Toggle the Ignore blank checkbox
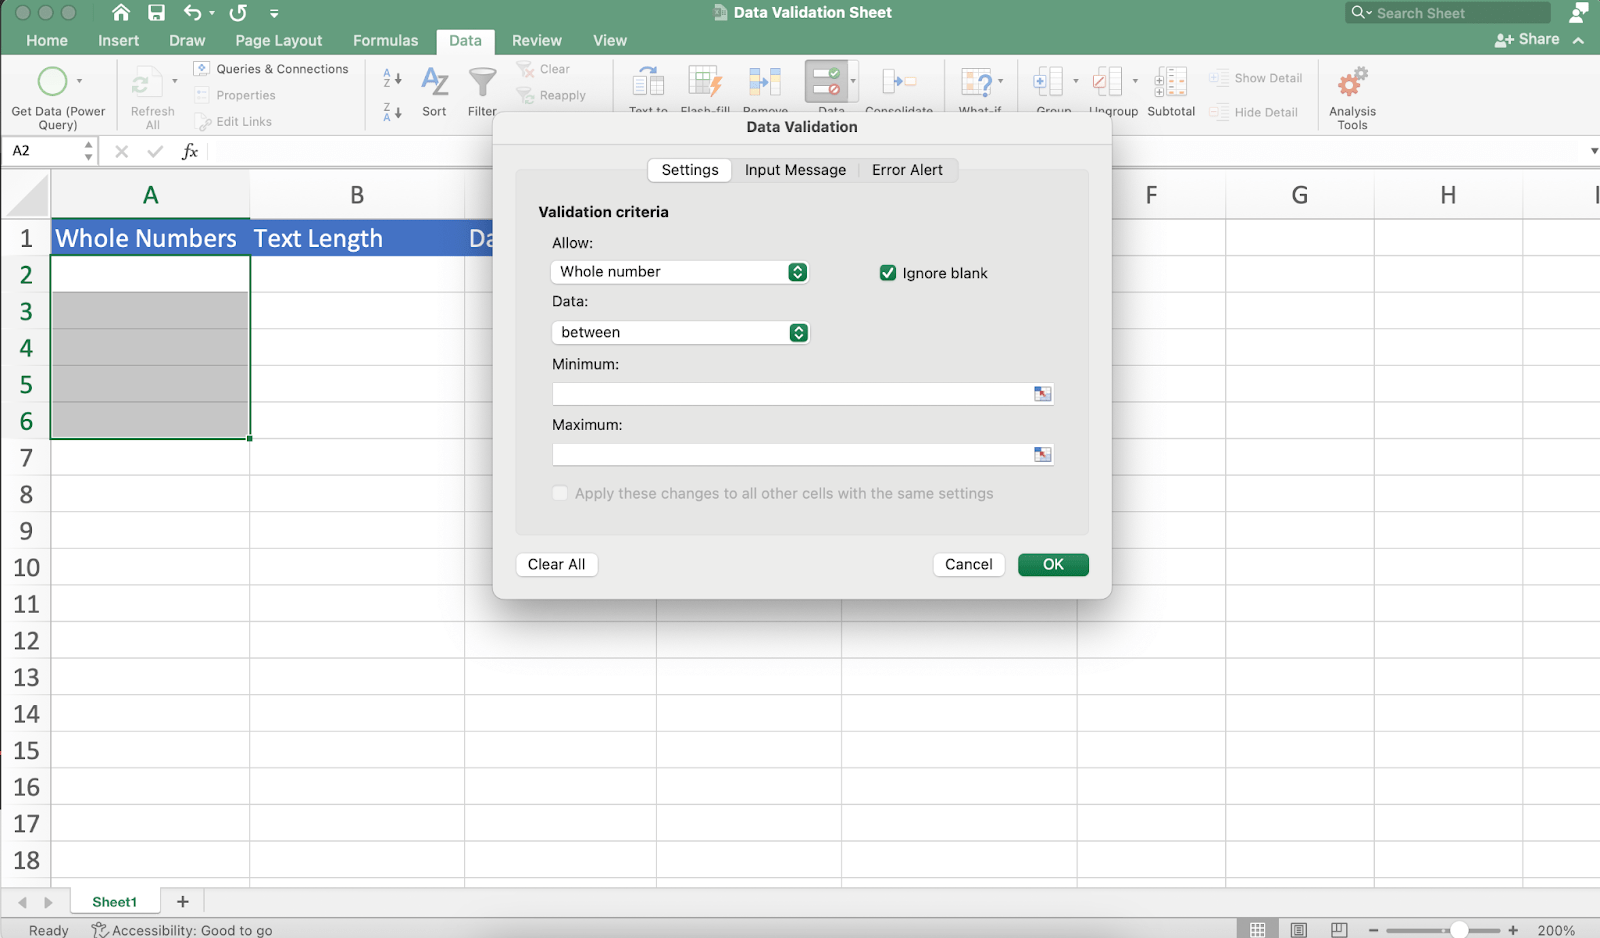This screenshot has width=1600, height=938. pos(887,273)
